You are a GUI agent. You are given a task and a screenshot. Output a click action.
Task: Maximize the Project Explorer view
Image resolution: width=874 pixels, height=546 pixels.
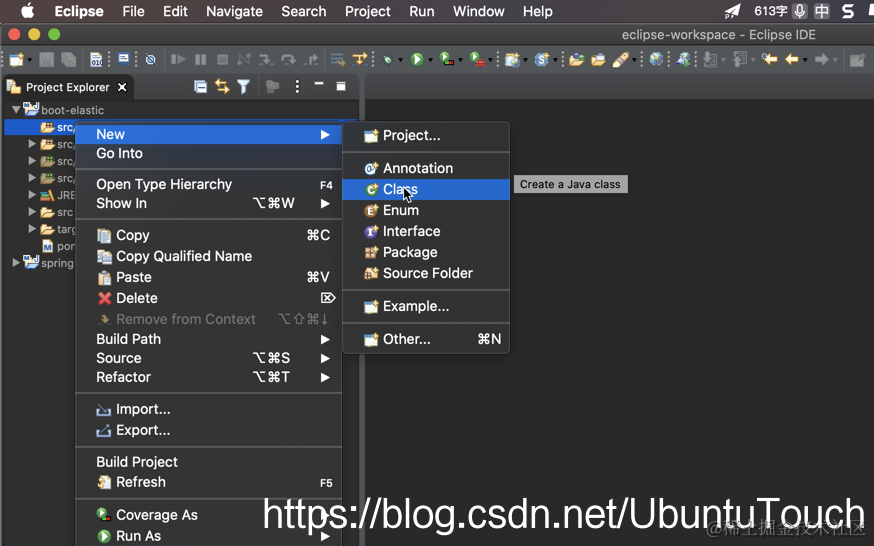click(x=341, y=86)
